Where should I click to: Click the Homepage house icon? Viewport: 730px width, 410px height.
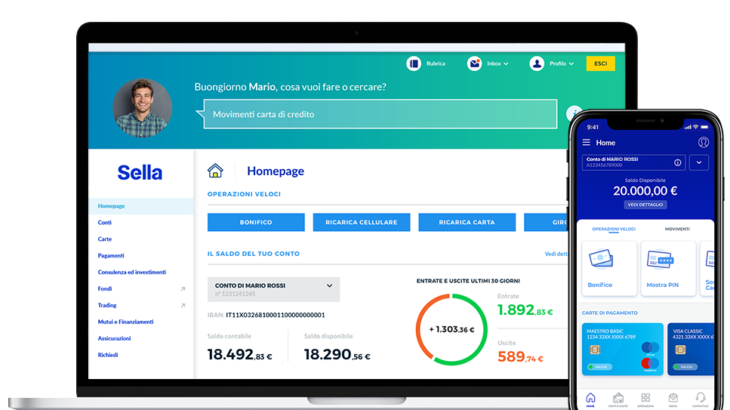pyautogui.click(x=215, y=171)
